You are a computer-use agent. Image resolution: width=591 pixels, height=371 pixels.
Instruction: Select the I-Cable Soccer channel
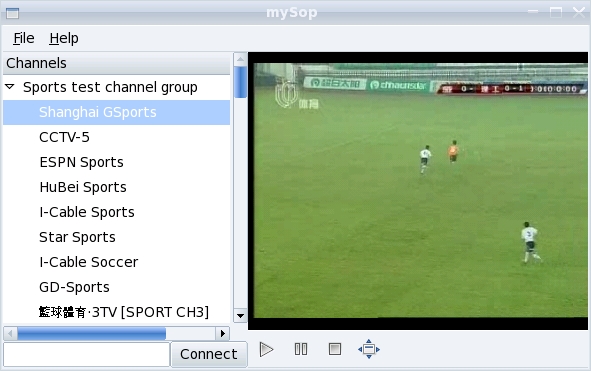point(116,262)
